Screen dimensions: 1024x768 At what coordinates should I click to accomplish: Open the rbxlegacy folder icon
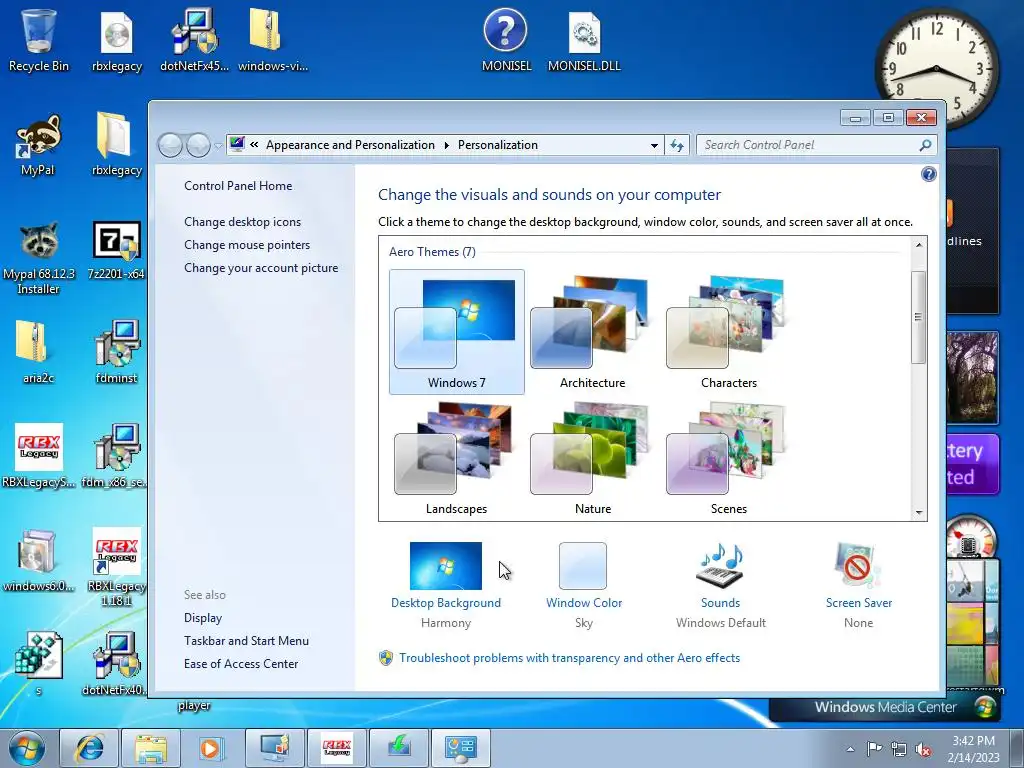pos(117,145)
